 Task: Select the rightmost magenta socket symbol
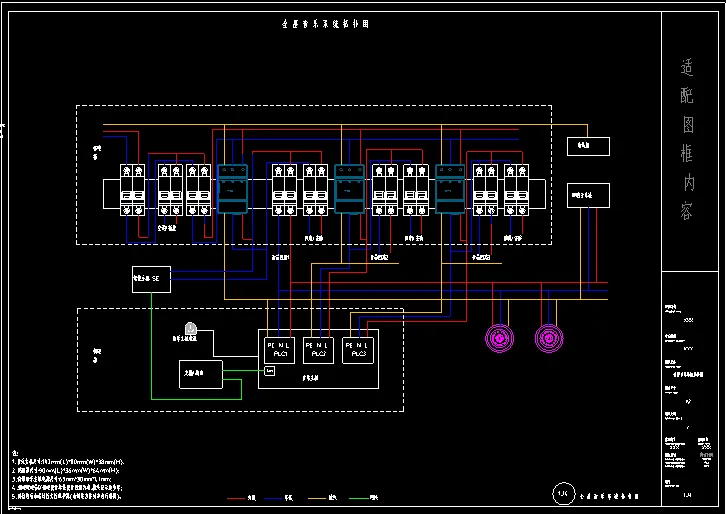click(549, 338)
